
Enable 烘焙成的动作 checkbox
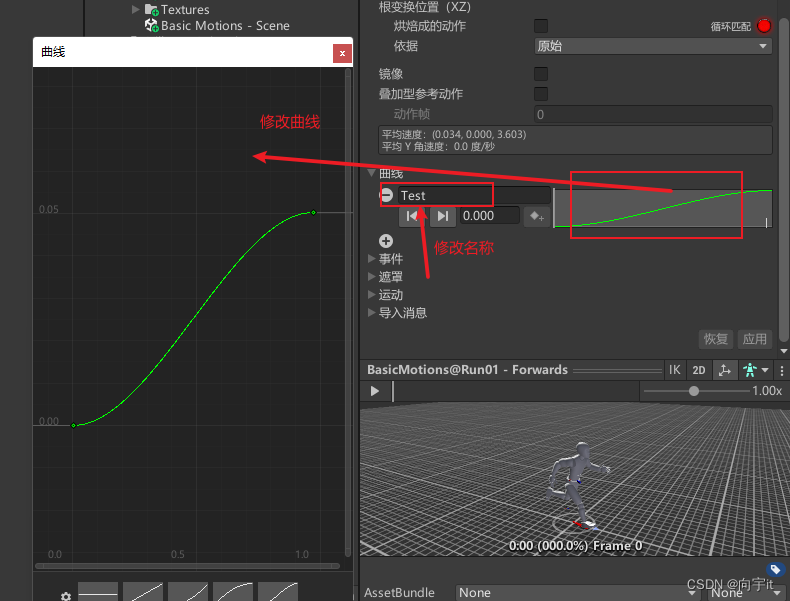click(541, 26)
